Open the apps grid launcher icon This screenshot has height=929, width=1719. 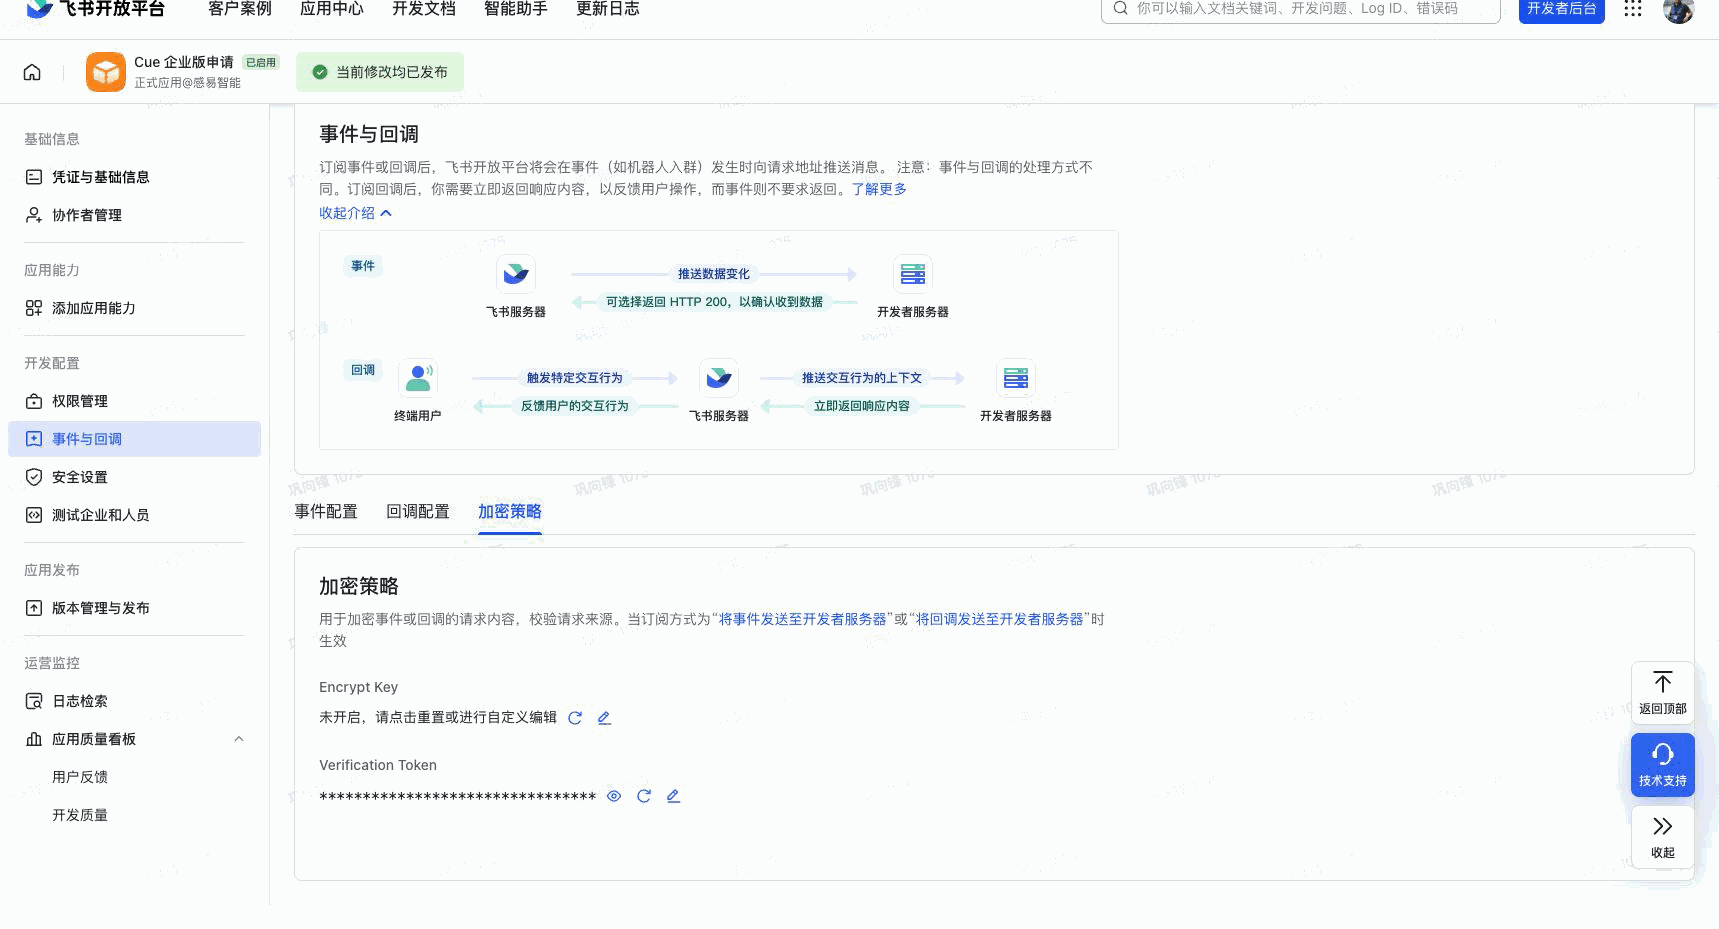click(1633, 9)
